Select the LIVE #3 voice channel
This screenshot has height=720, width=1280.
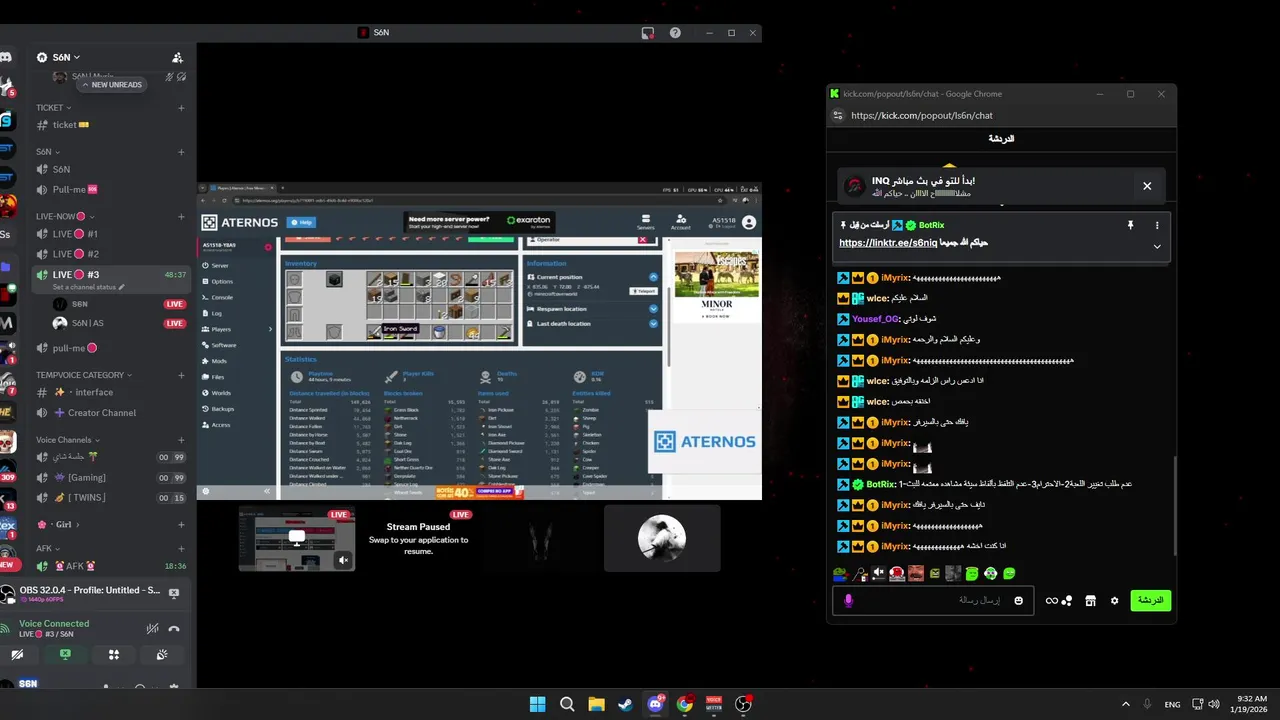click(x=111, y=274)
